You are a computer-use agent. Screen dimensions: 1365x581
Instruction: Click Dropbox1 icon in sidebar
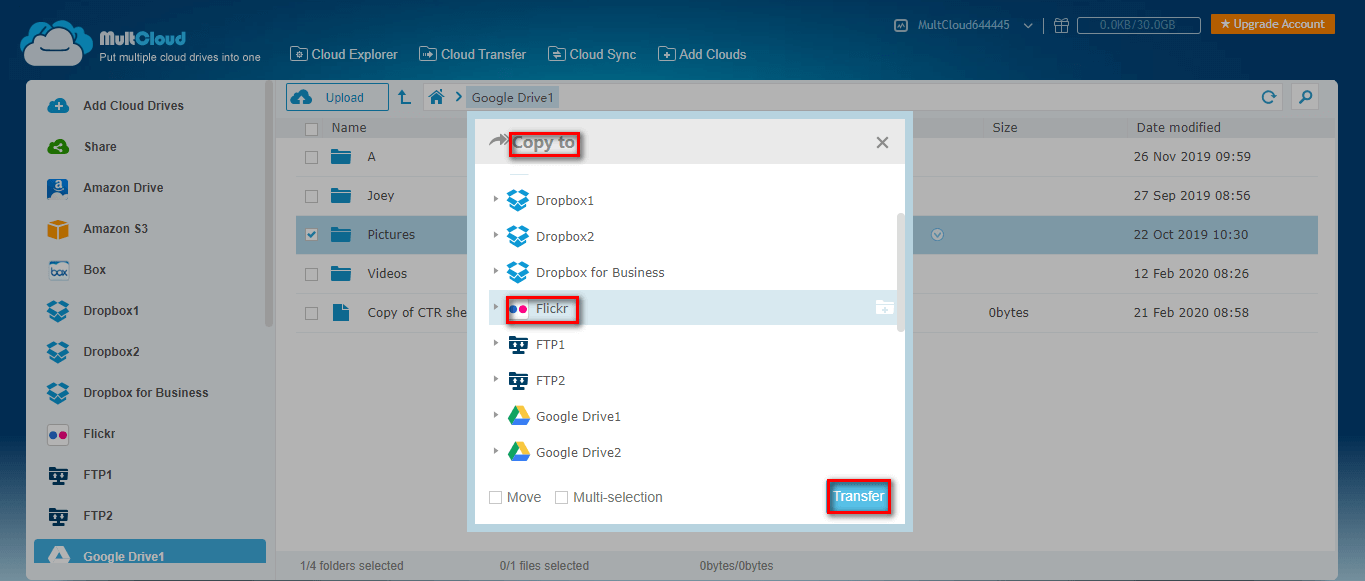coord(58,311)
